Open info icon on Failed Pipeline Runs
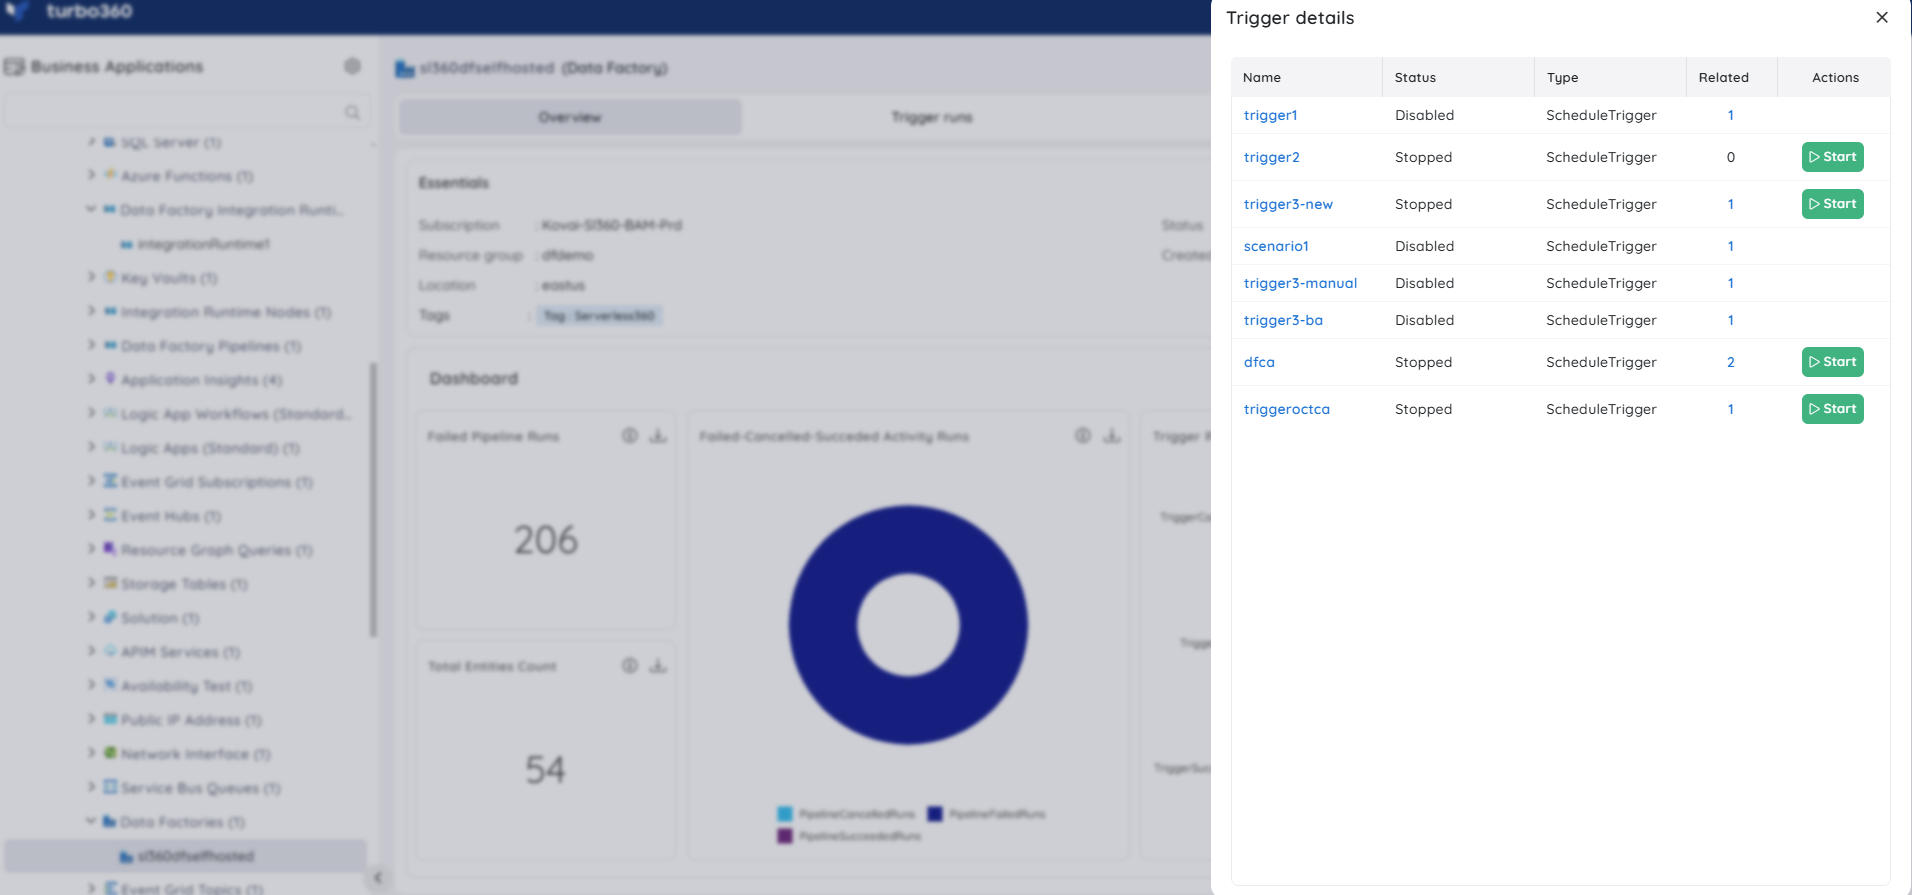Image resolution: width=1912 pixels, height=895 pixels. tap(630, 436)
